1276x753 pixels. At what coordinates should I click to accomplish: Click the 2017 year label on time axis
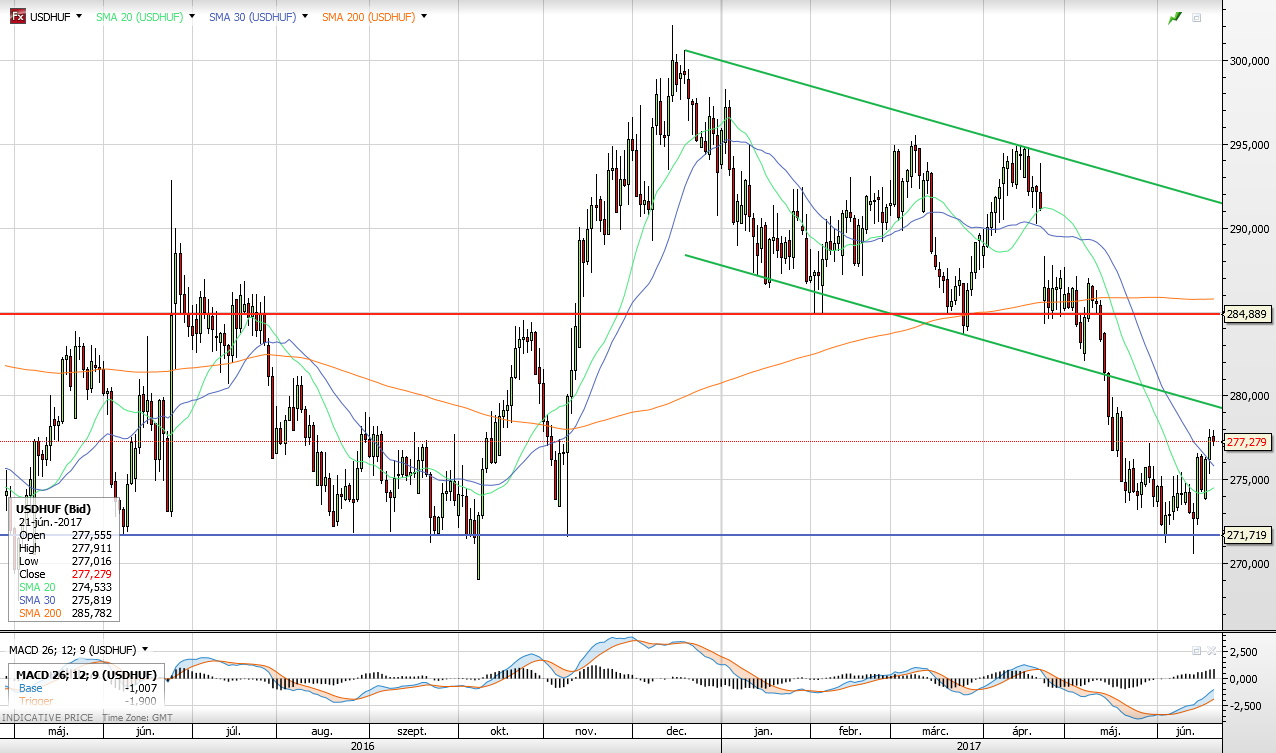pos(970,745)
